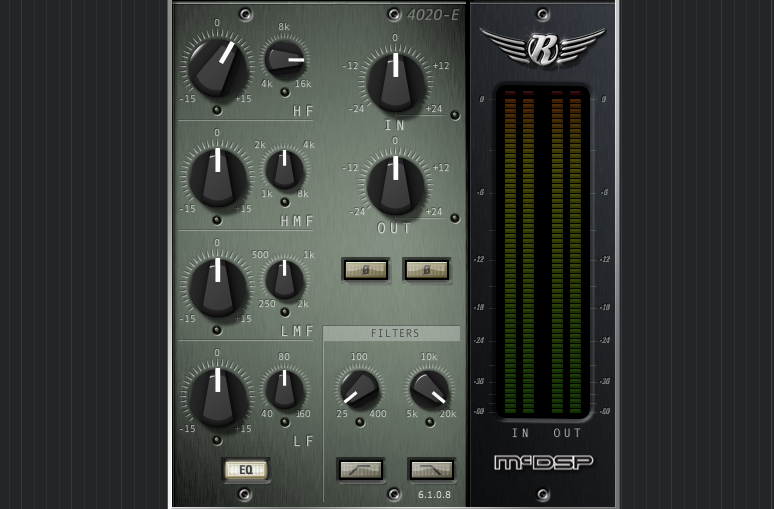Viewport: 774px width, 509px height.
Task: Select the LF frequency knob
Action: tap(285, 390)
